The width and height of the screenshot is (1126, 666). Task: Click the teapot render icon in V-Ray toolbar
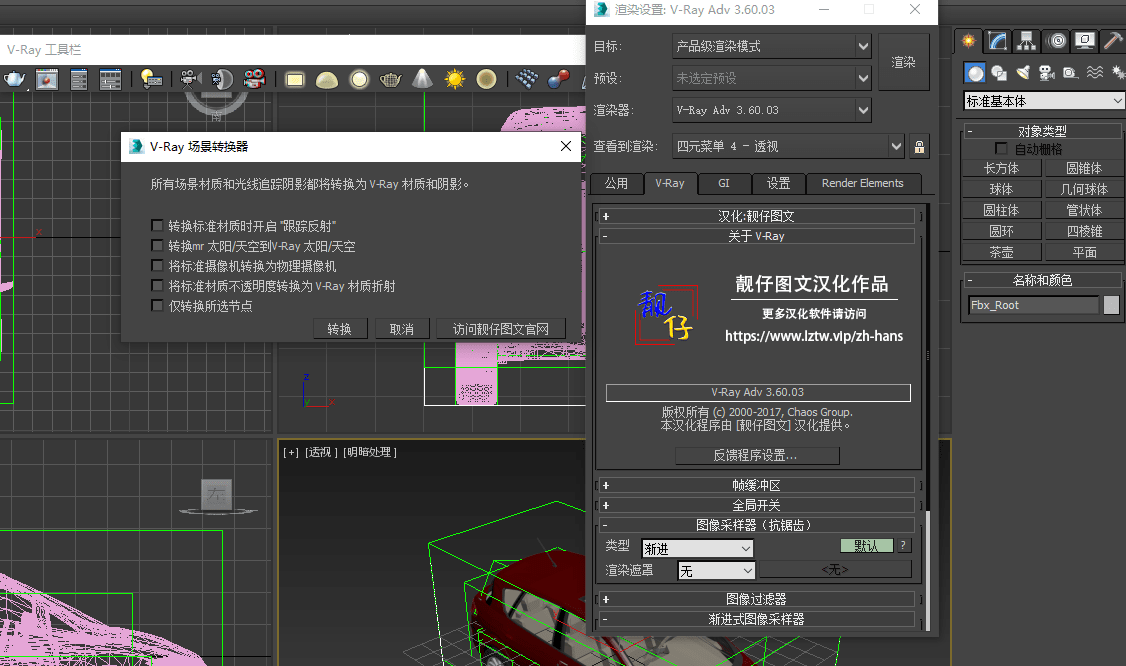[x=14, y=79]
